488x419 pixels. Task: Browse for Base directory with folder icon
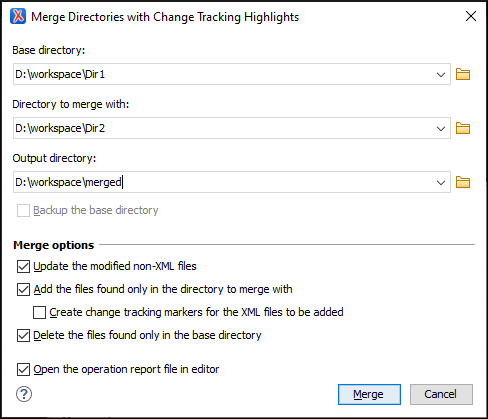(x=463, y=74)
